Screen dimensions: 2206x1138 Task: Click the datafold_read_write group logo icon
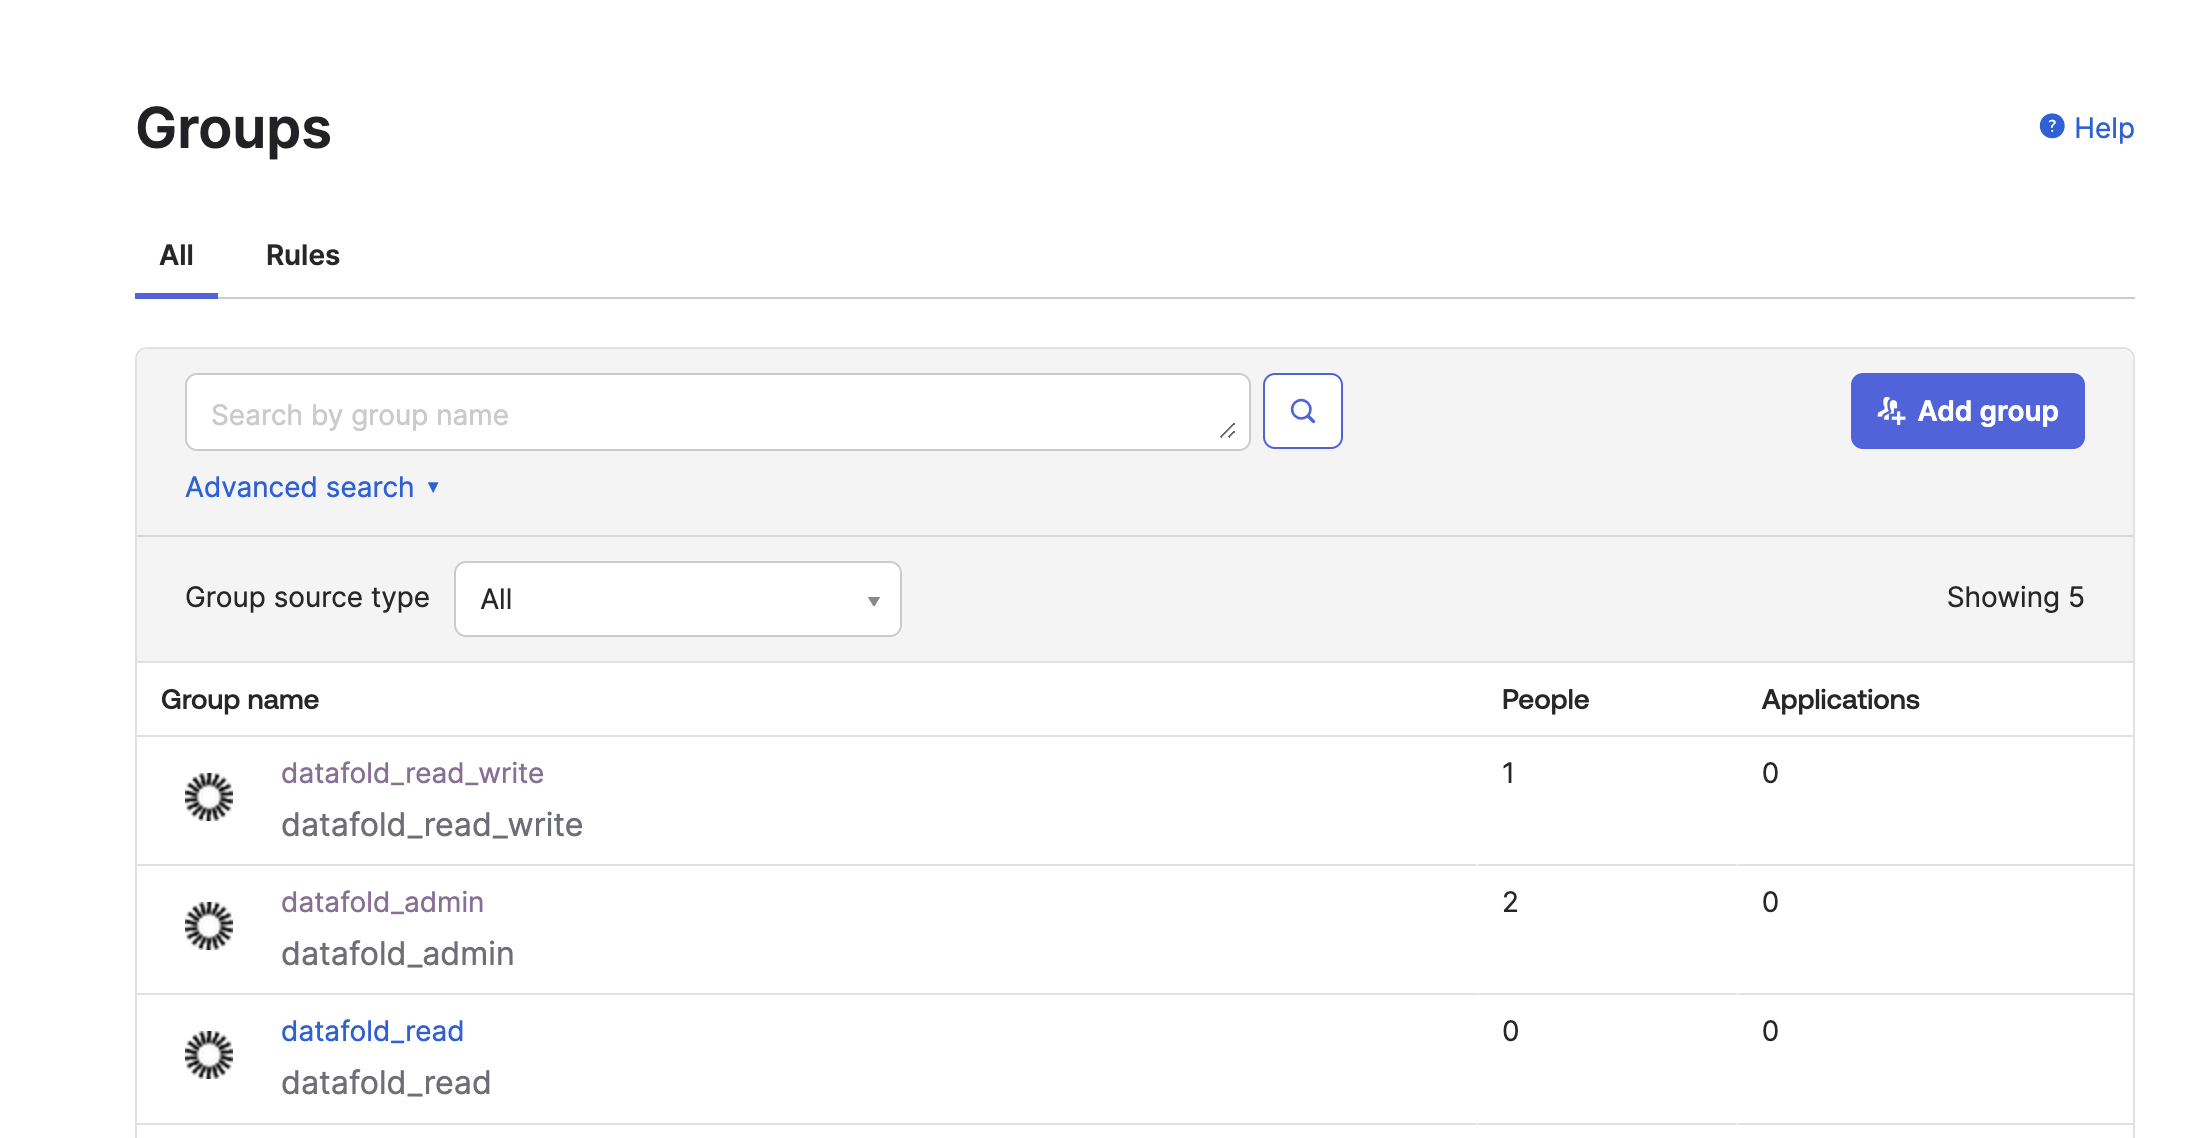(209, 797)
